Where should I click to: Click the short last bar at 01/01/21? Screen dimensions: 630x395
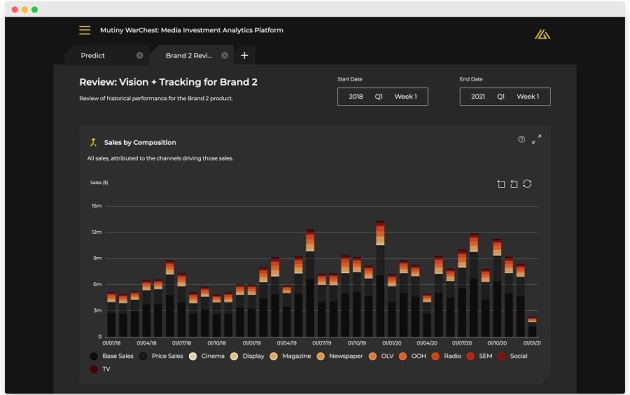point(532,327)
